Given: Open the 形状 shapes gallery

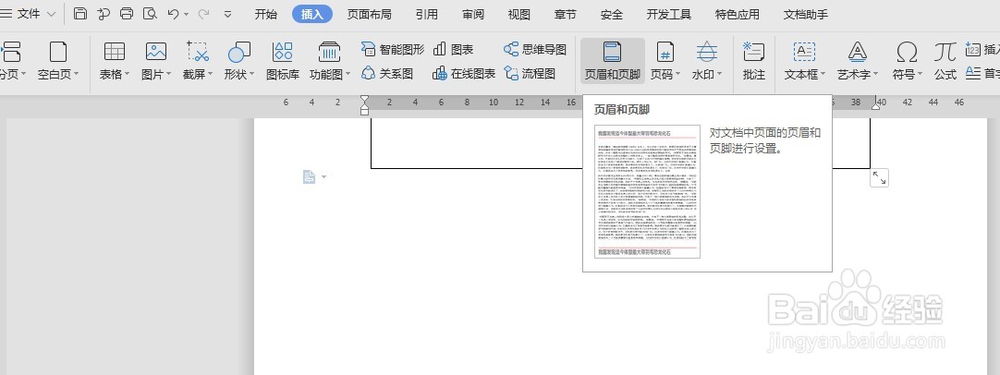Looking at the screenshot, I should coord(239,61).
